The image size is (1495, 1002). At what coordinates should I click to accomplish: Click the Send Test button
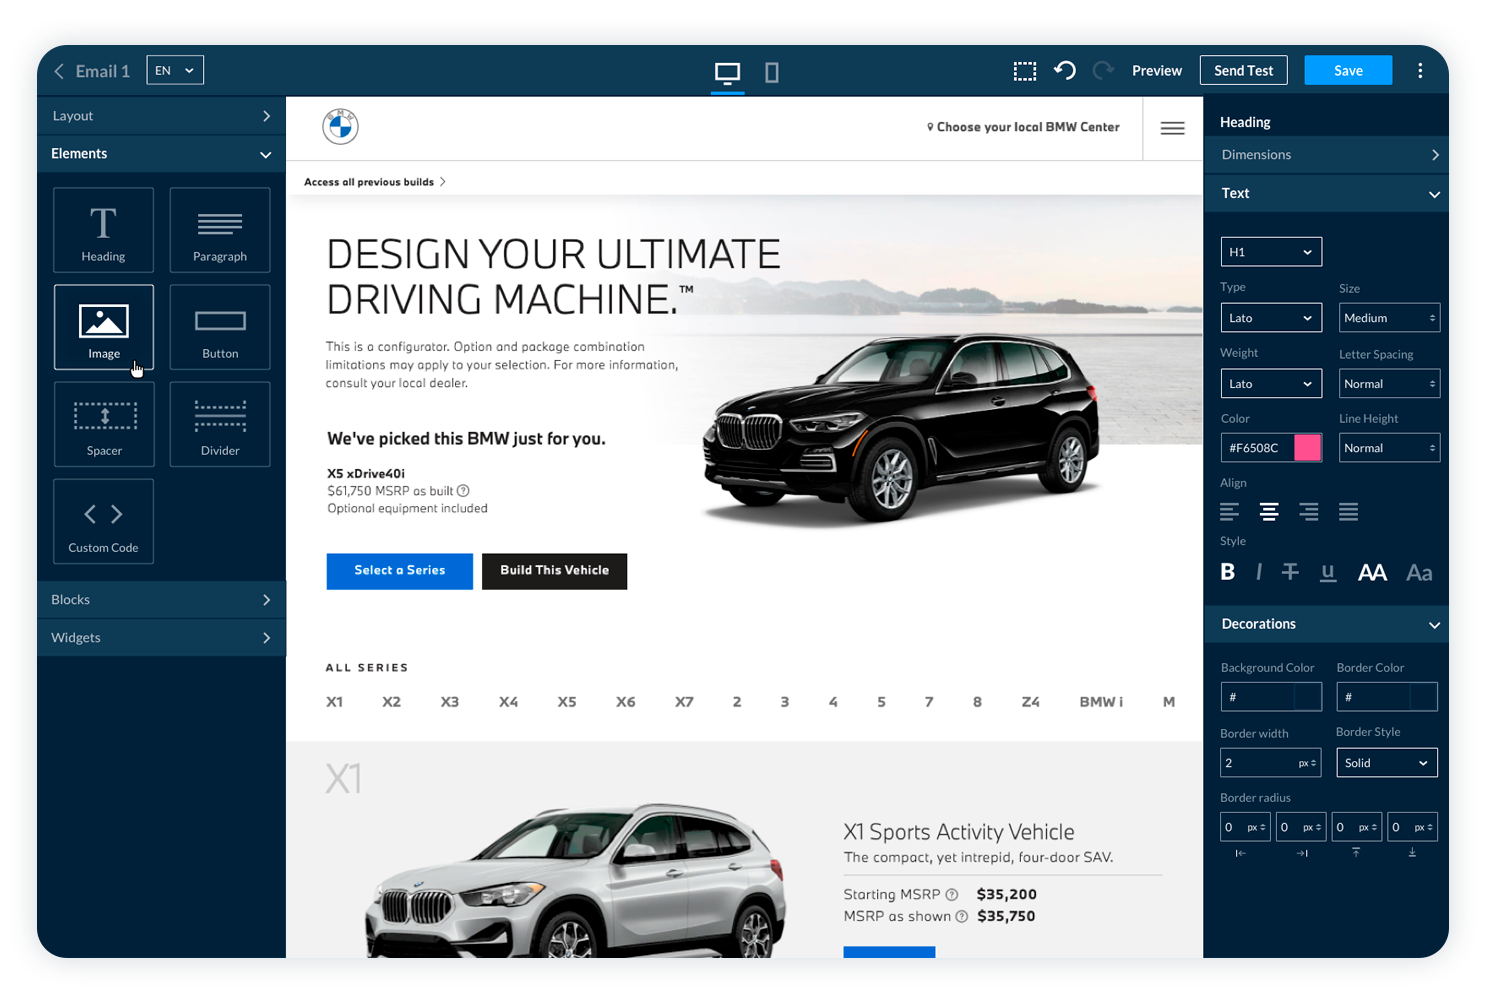[x=1243, y=70]
